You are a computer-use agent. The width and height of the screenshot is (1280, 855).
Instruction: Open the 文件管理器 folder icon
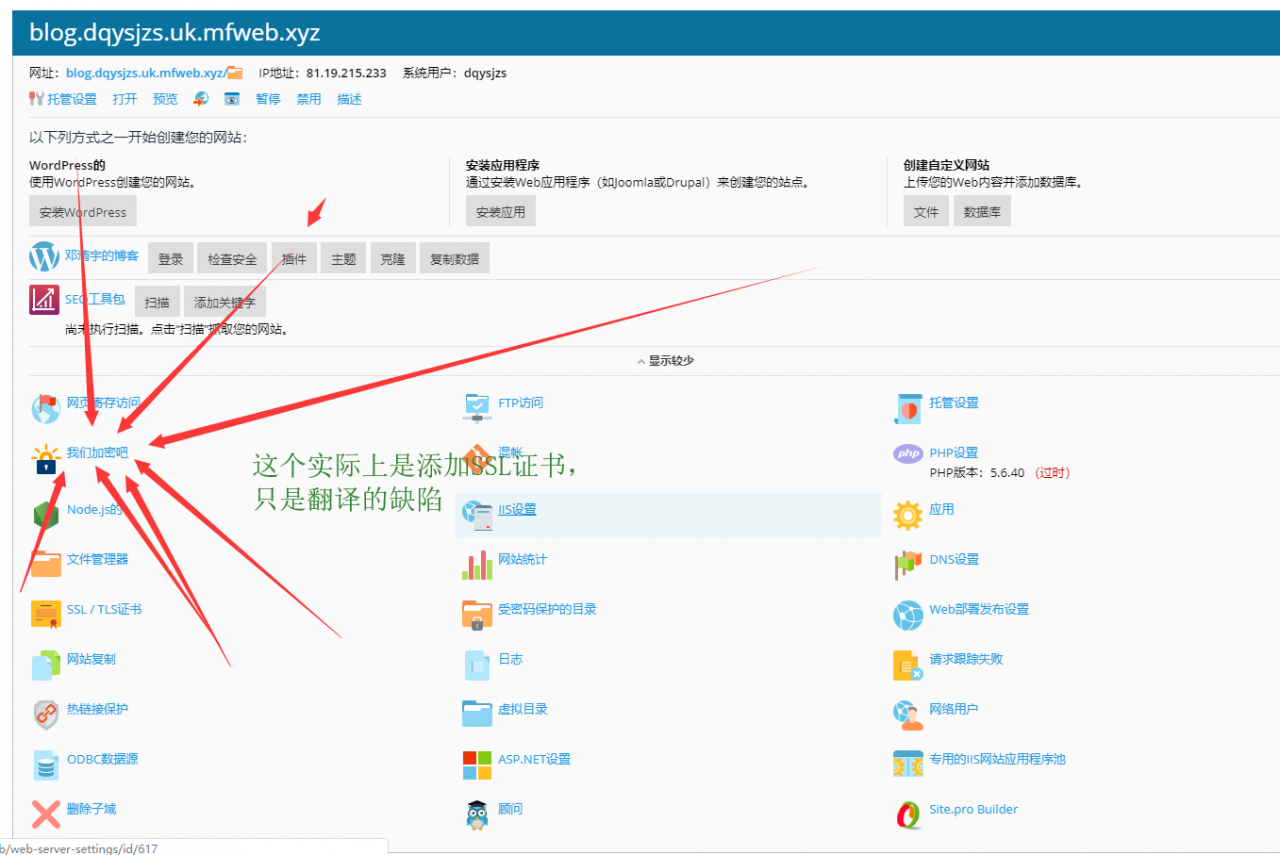click(x=46, y=564)
